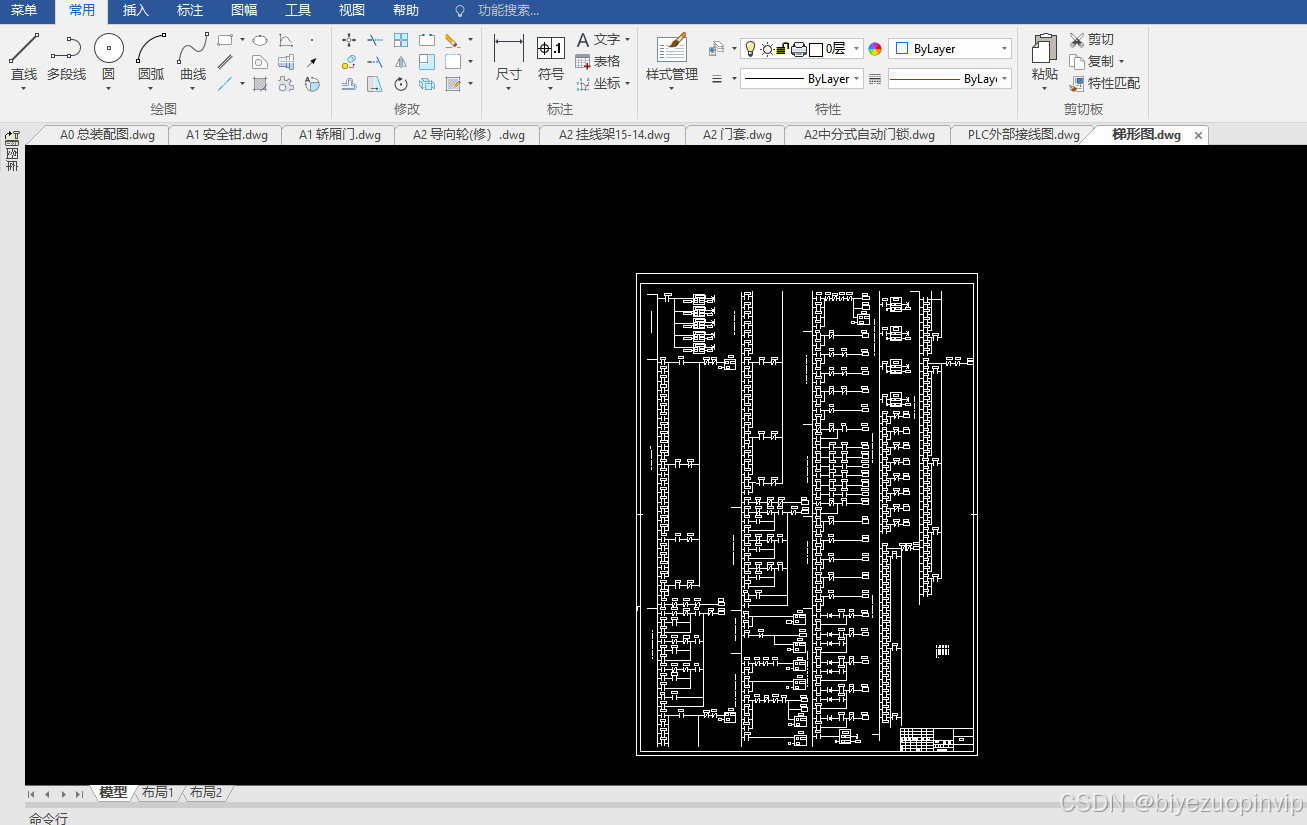Screen dimensions: 1307x825
Task: Select the 直线 (Line) drawing tool
Action: [24, 56]
